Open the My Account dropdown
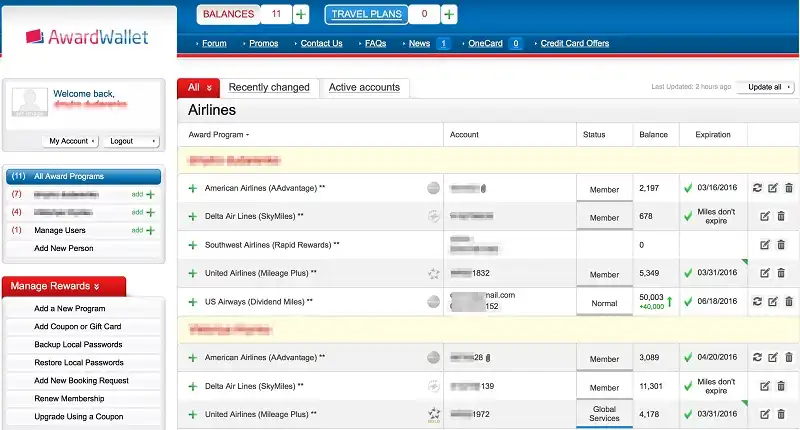Viewport: 800px width, 430px height. [x=73, y=141]
